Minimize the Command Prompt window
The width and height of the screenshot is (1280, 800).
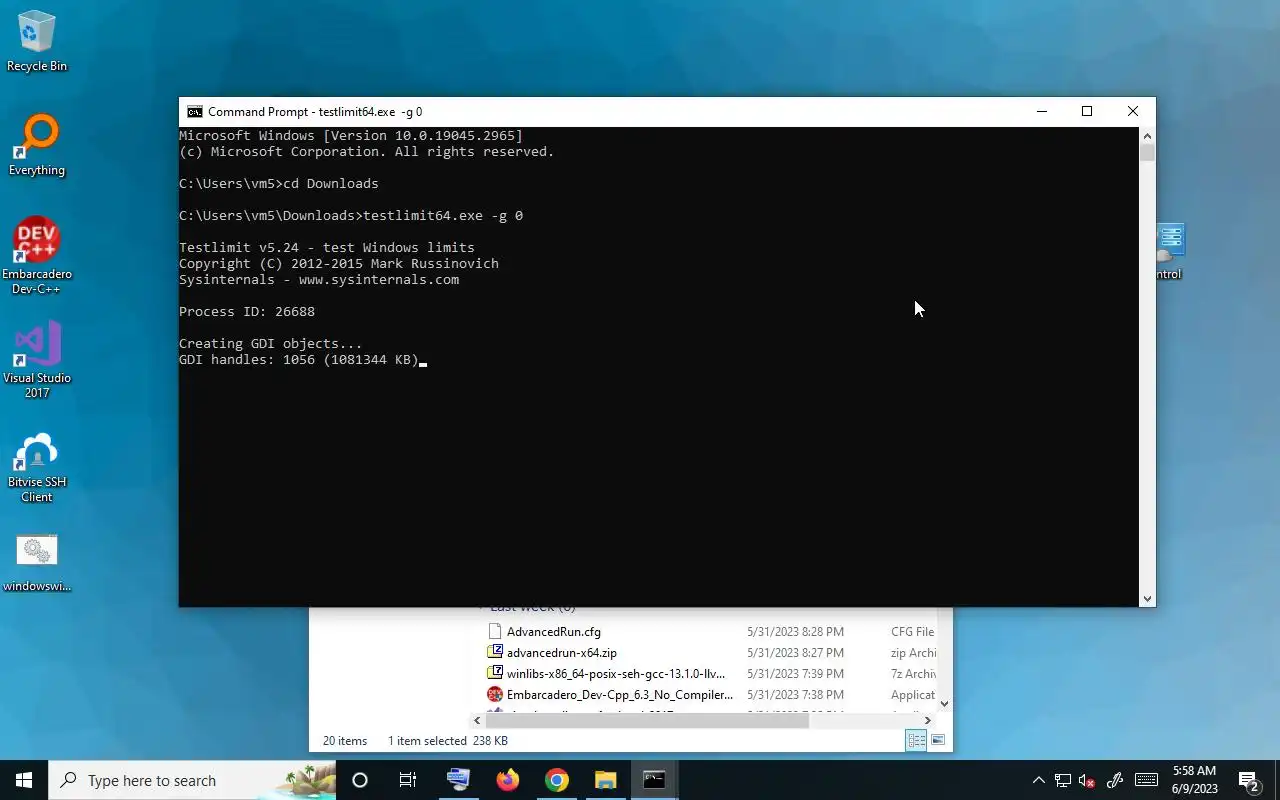[1042, 112]
